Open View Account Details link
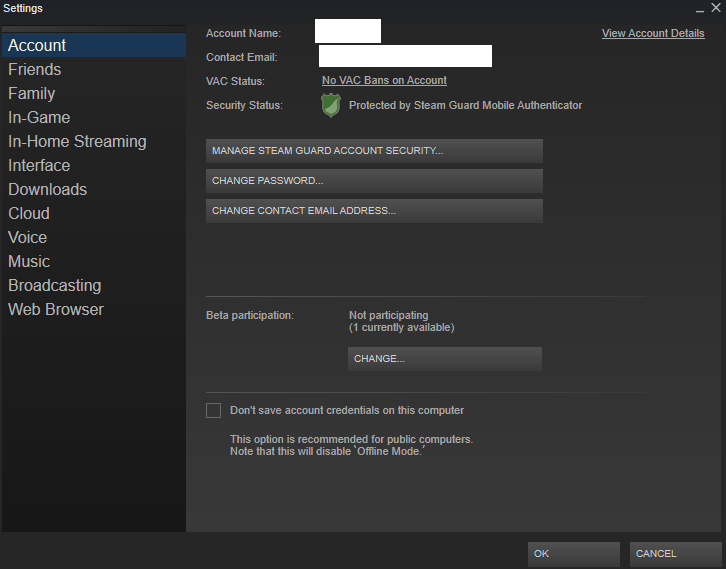 pyautogui.click(x=653, y=33)
